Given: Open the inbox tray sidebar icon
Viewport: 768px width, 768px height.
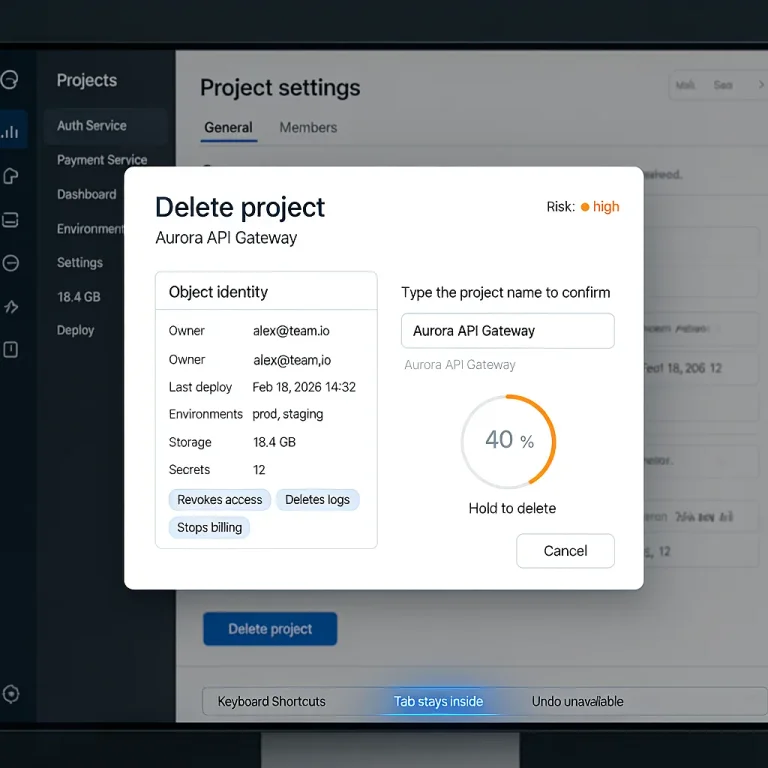Looking at the screenshot, I should [10, 220].
